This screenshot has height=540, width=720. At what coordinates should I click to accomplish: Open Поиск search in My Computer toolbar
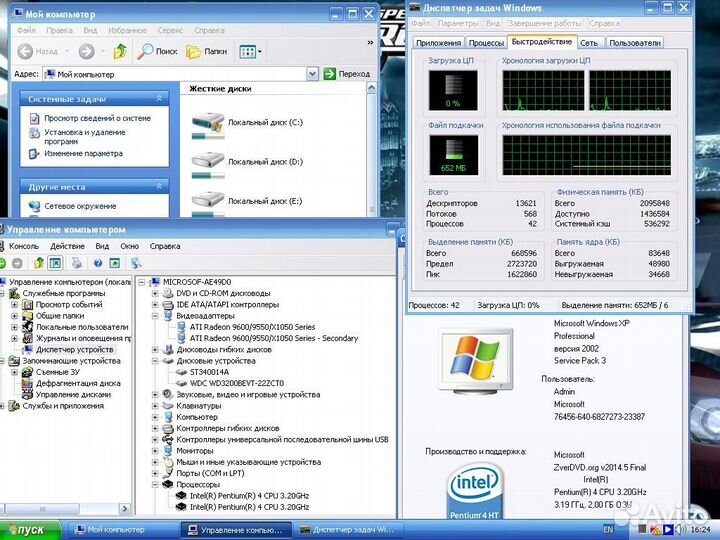point(158,51)
